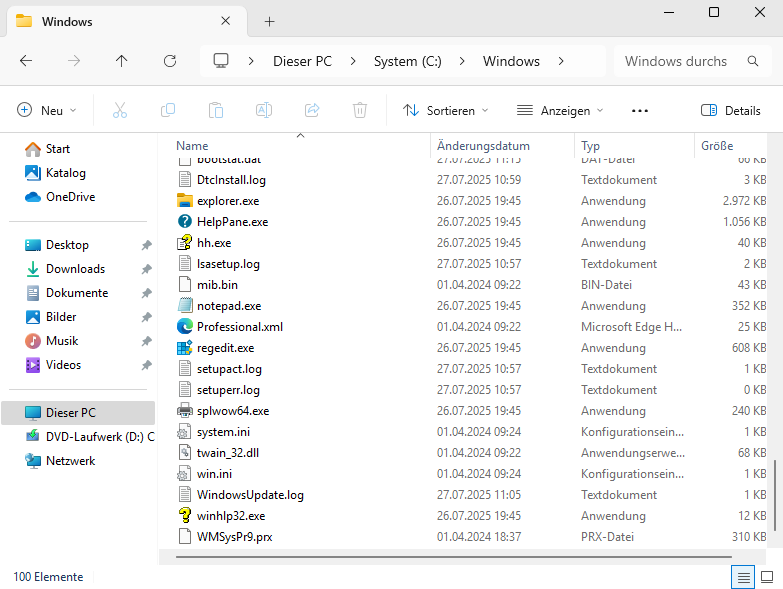
Task: Click the Delete trash can icon
Action: point(360,110)
